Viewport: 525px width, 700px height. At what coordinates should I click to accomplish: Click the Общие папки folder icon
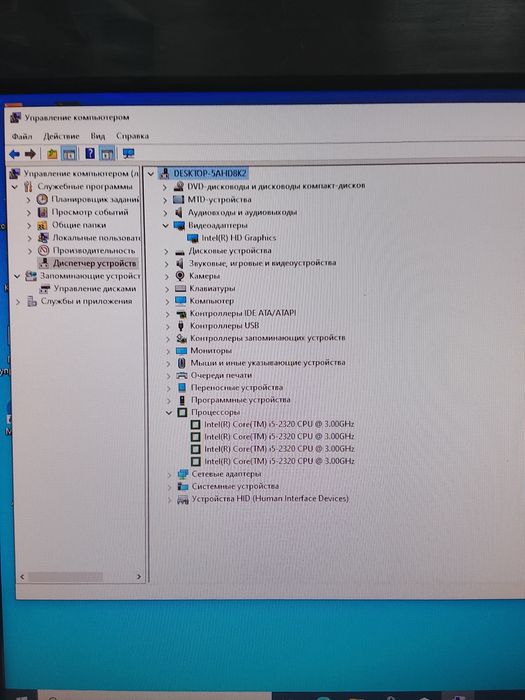[x=42, y=225]
